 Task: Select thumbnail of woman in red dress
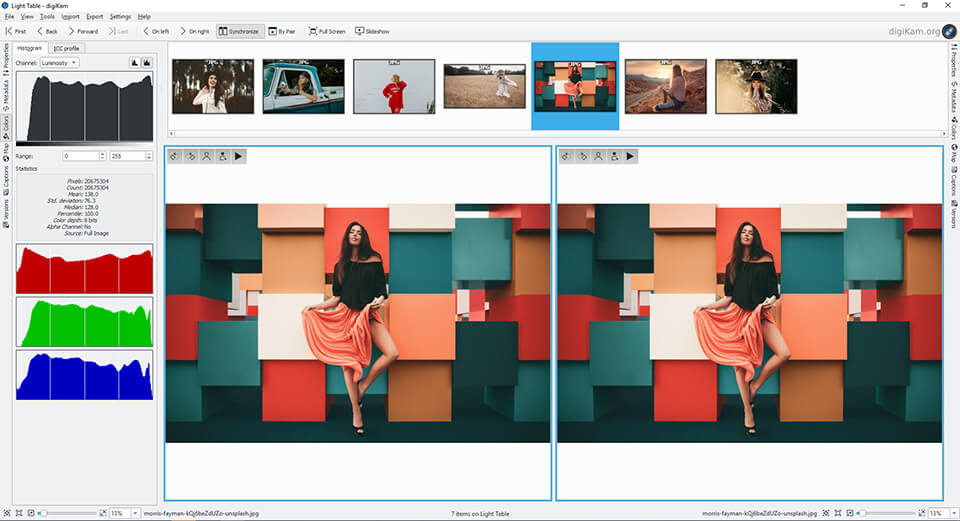394,86
